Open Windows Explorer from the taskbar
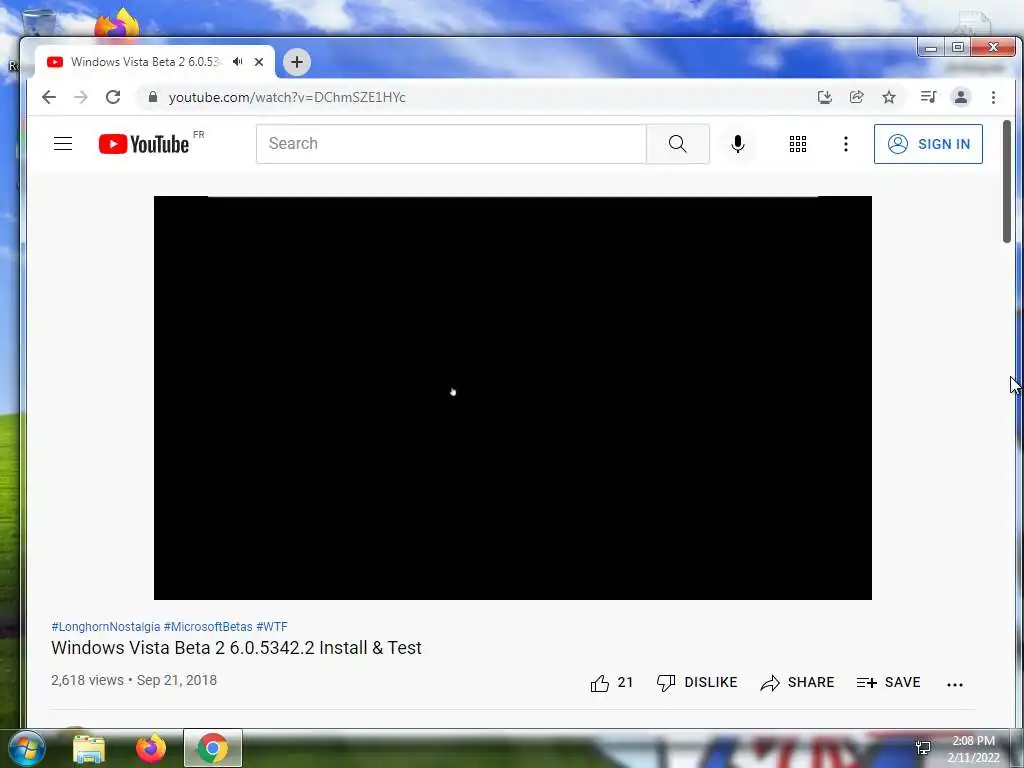Screen dimensions: 1024x768 (x=89, y=748)
